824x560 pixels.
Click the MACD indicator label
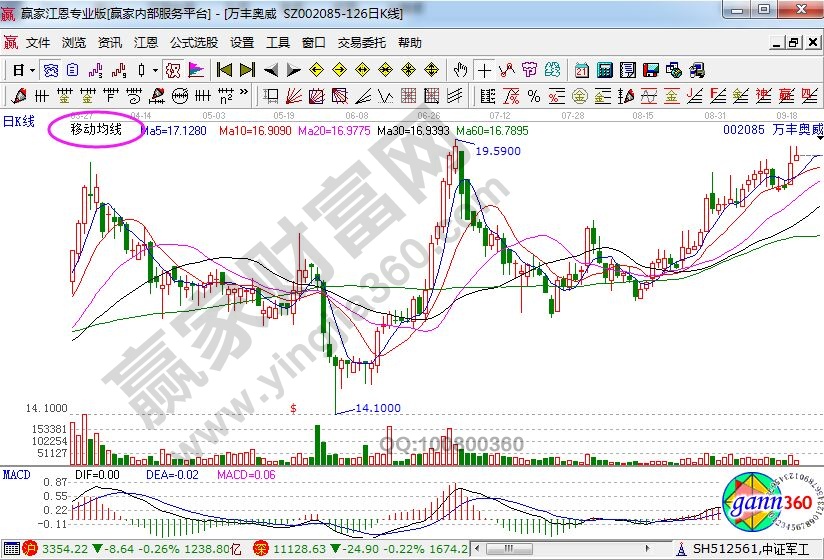pos(16,472)
